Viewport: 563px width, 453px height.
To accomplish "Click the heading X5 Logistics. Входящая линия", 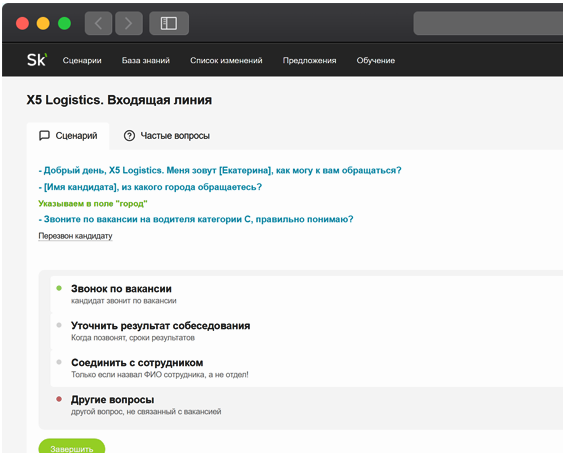I will (x=119, y=100).
